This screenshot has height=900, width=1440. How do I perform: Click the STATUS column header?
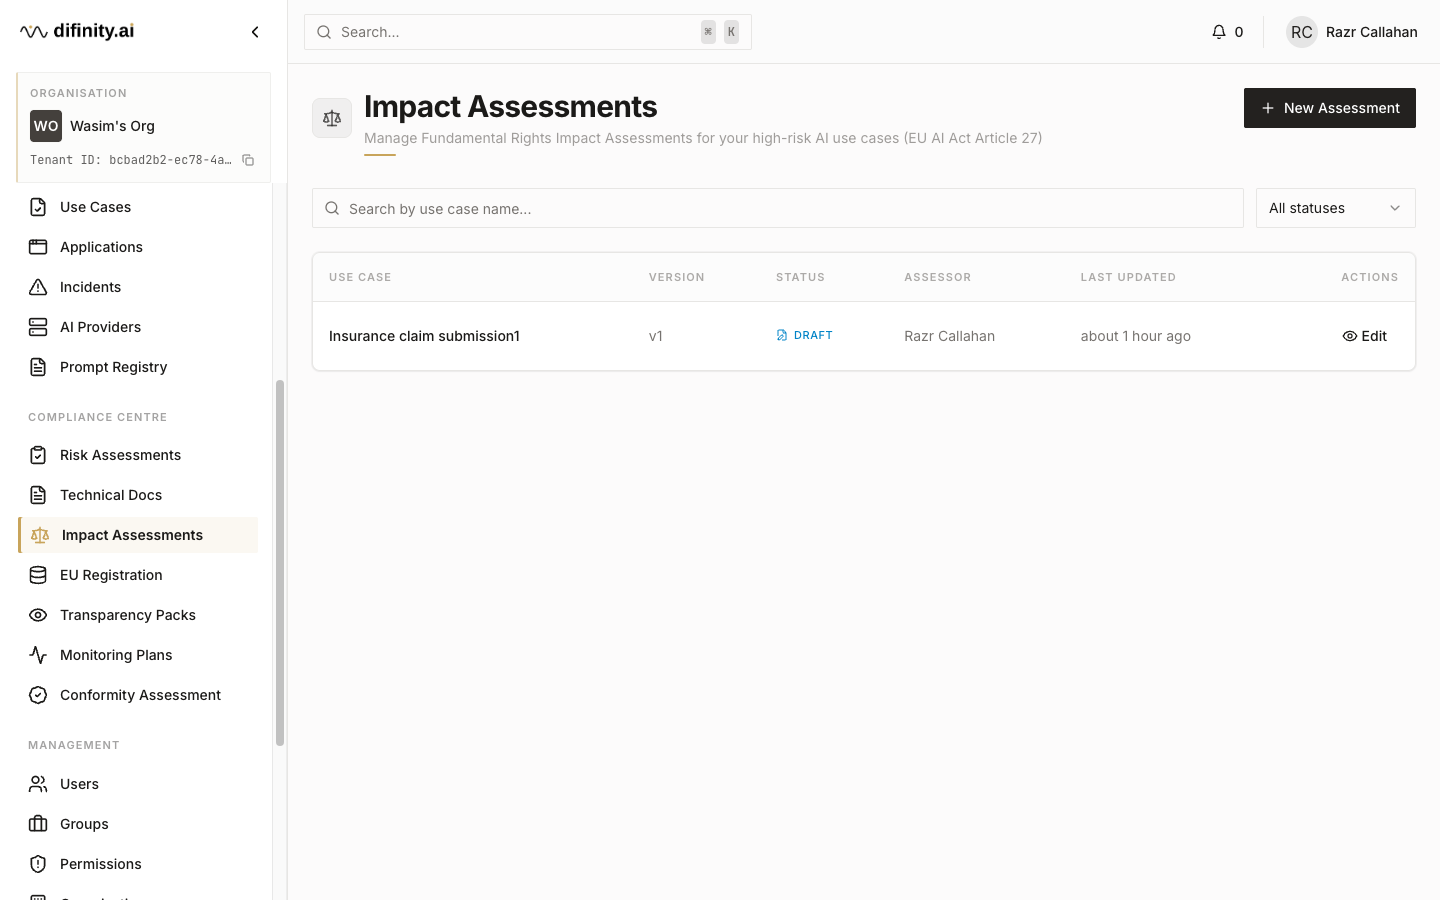coord(800,277)
